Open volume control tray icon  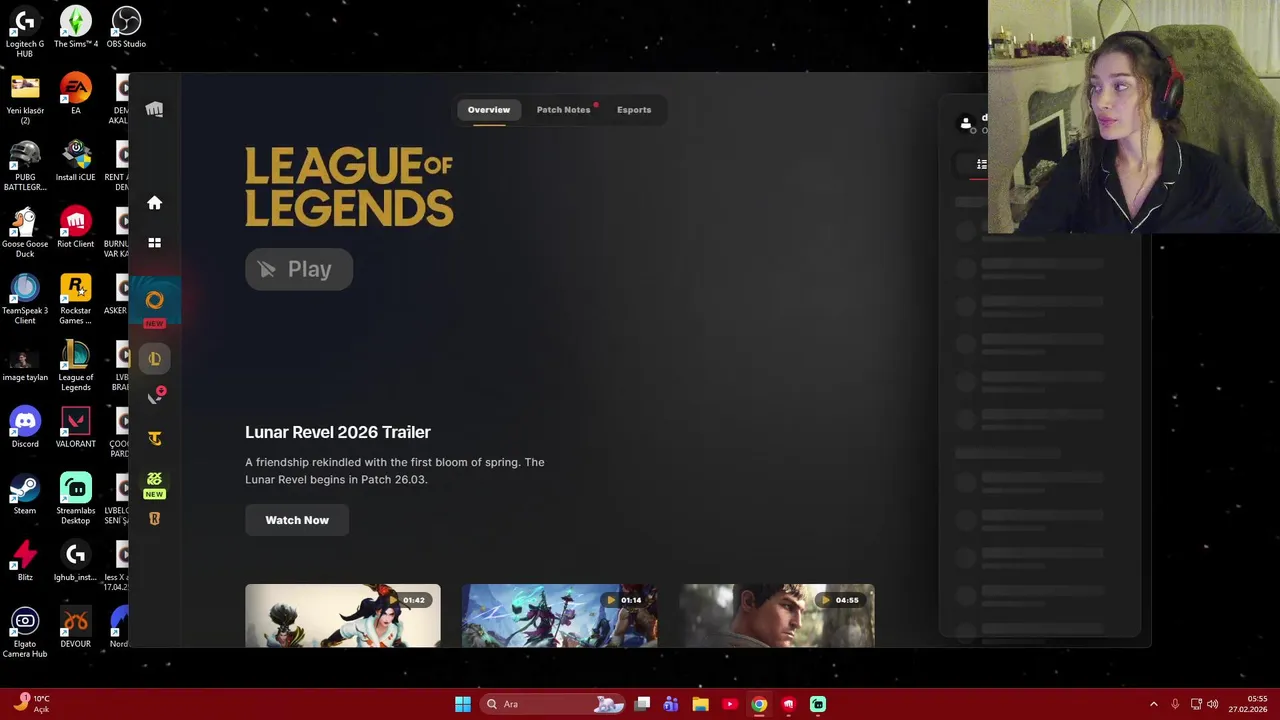(1213, 704)
